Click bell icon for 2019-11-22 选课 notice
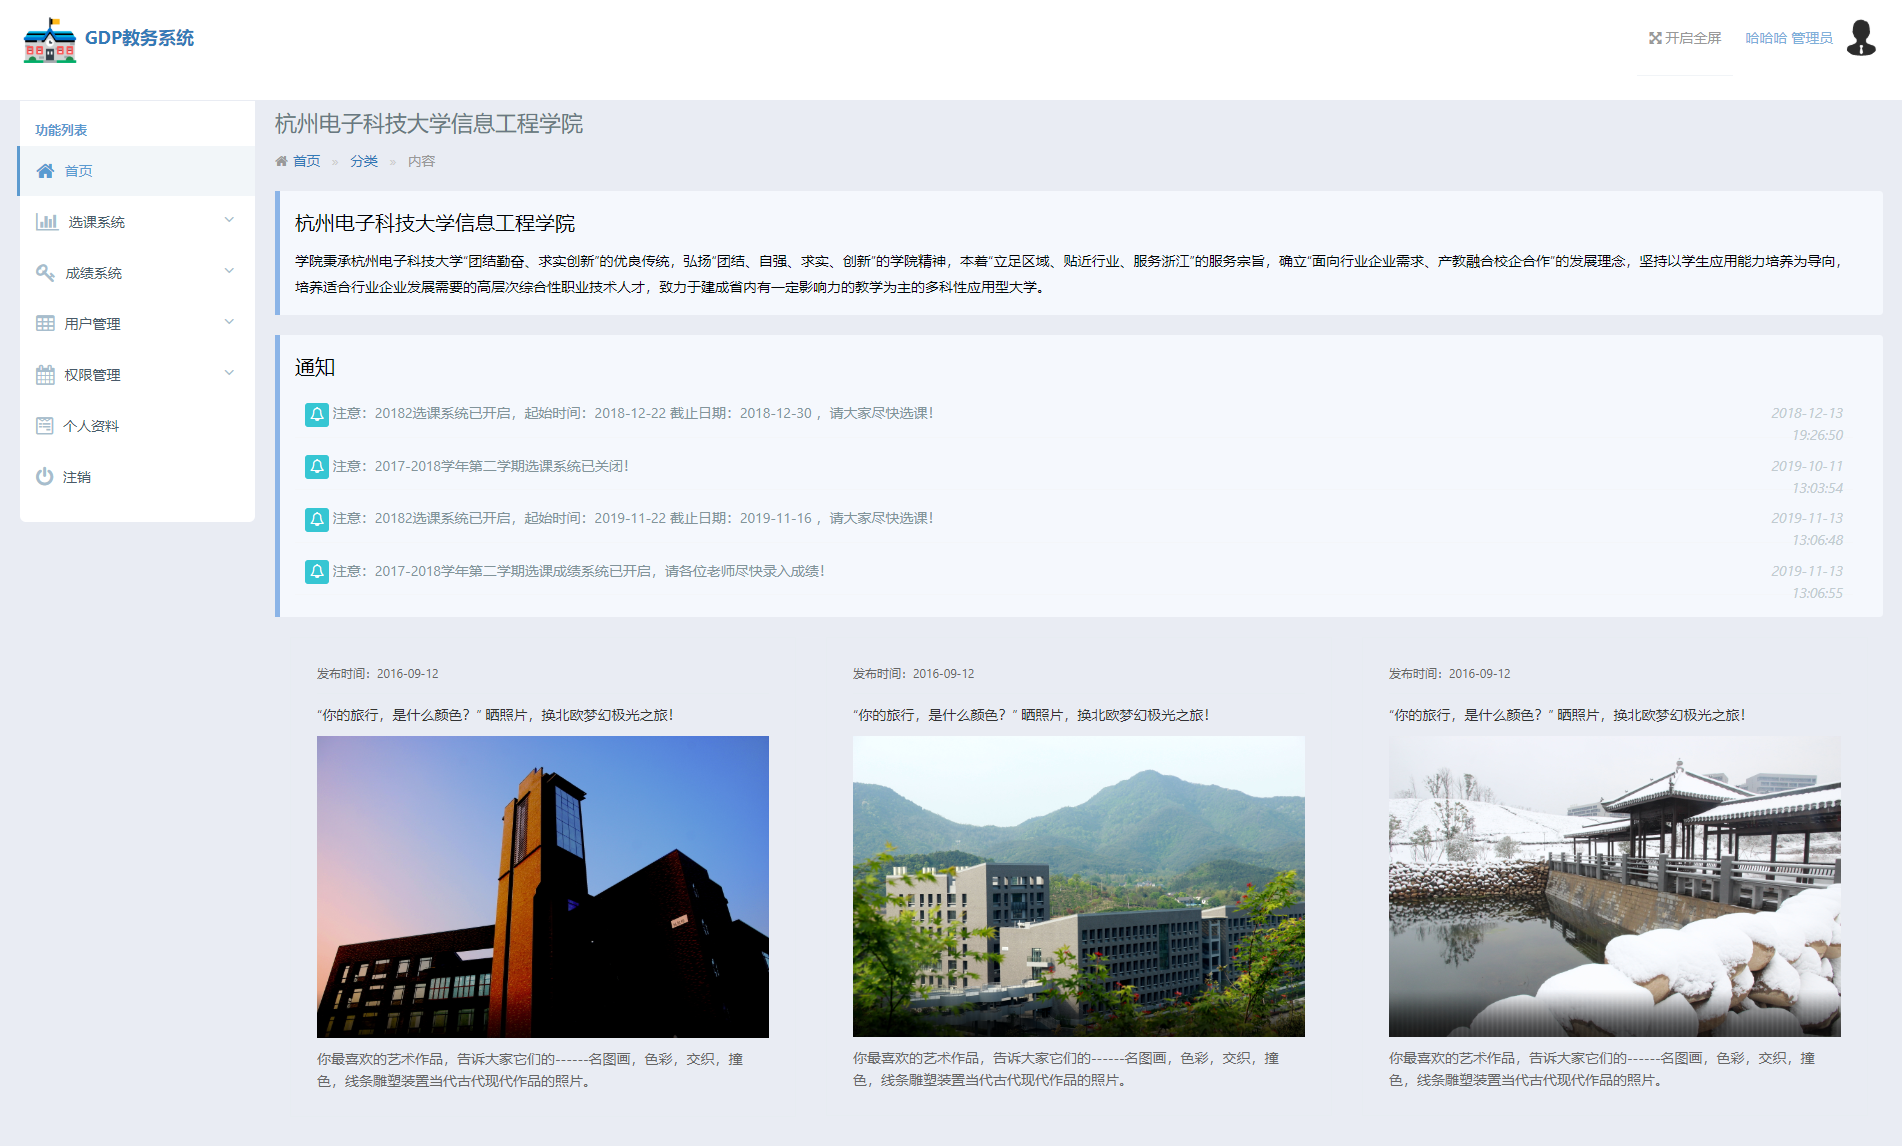This screenshot has width=1902, height=1146. (317, 519)
